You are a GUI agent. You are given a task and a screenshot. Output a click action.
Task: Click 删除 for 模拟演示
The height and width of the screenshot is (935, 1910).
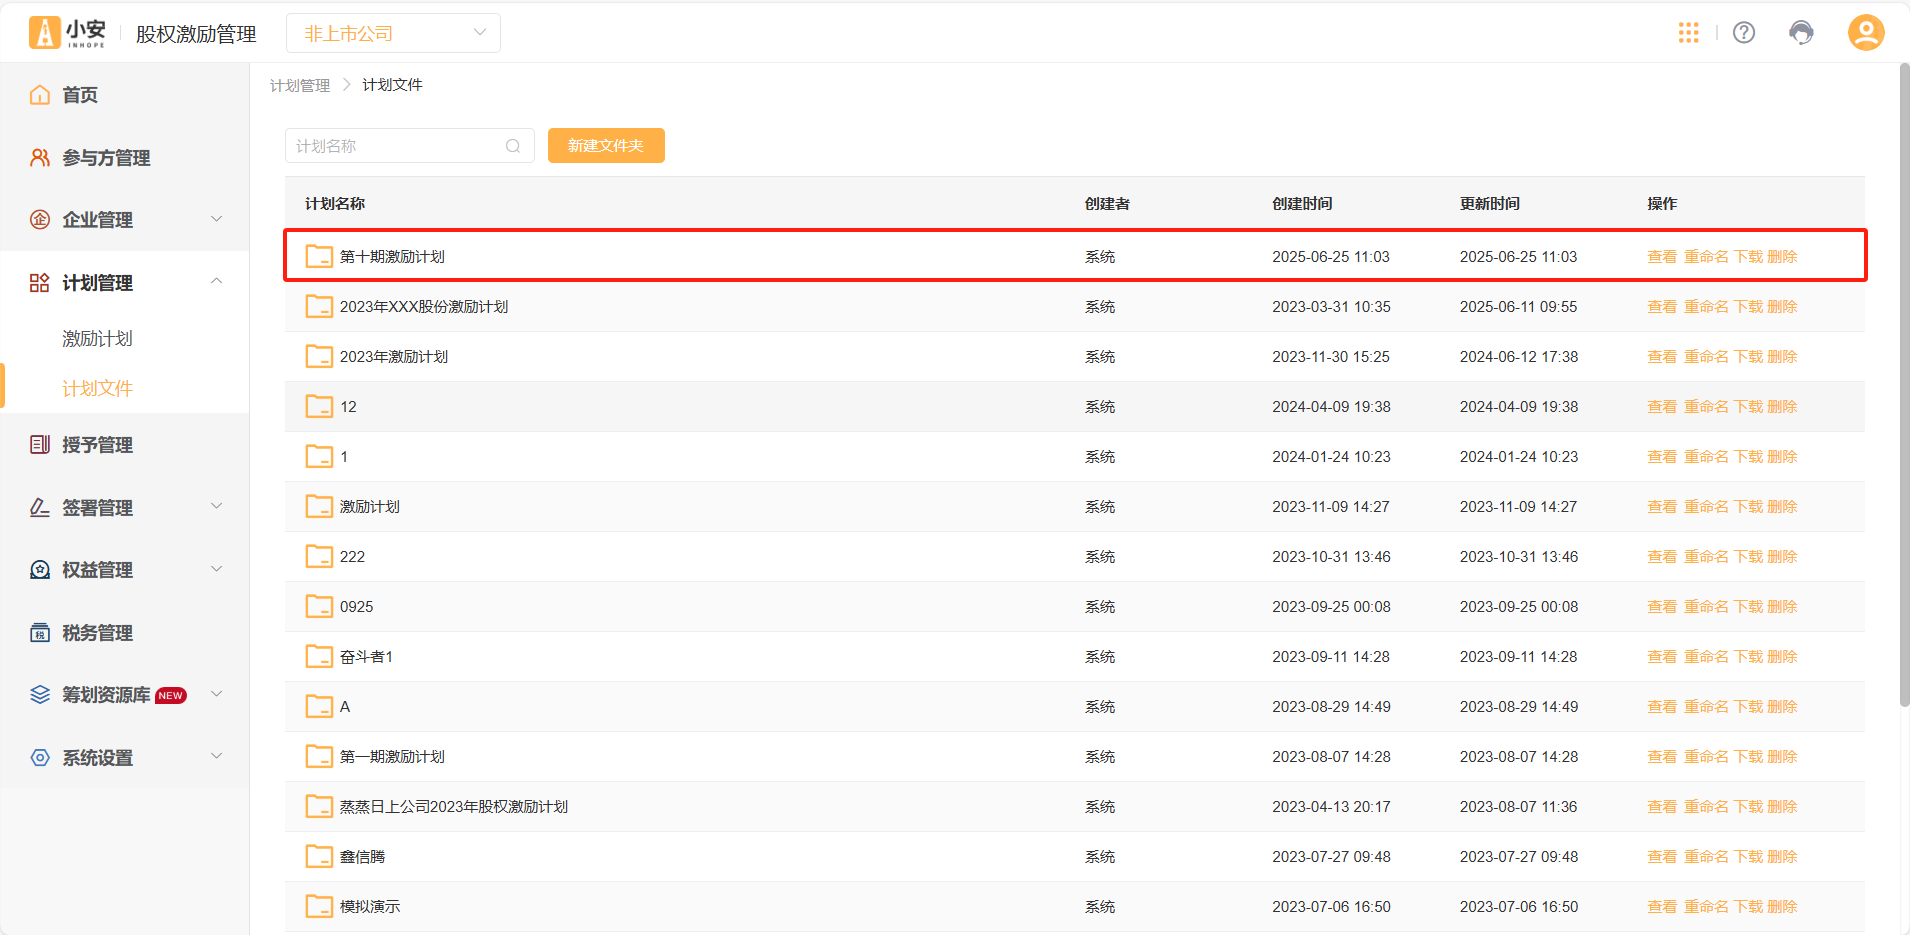pyautogui.click(x=1782, y=907)
